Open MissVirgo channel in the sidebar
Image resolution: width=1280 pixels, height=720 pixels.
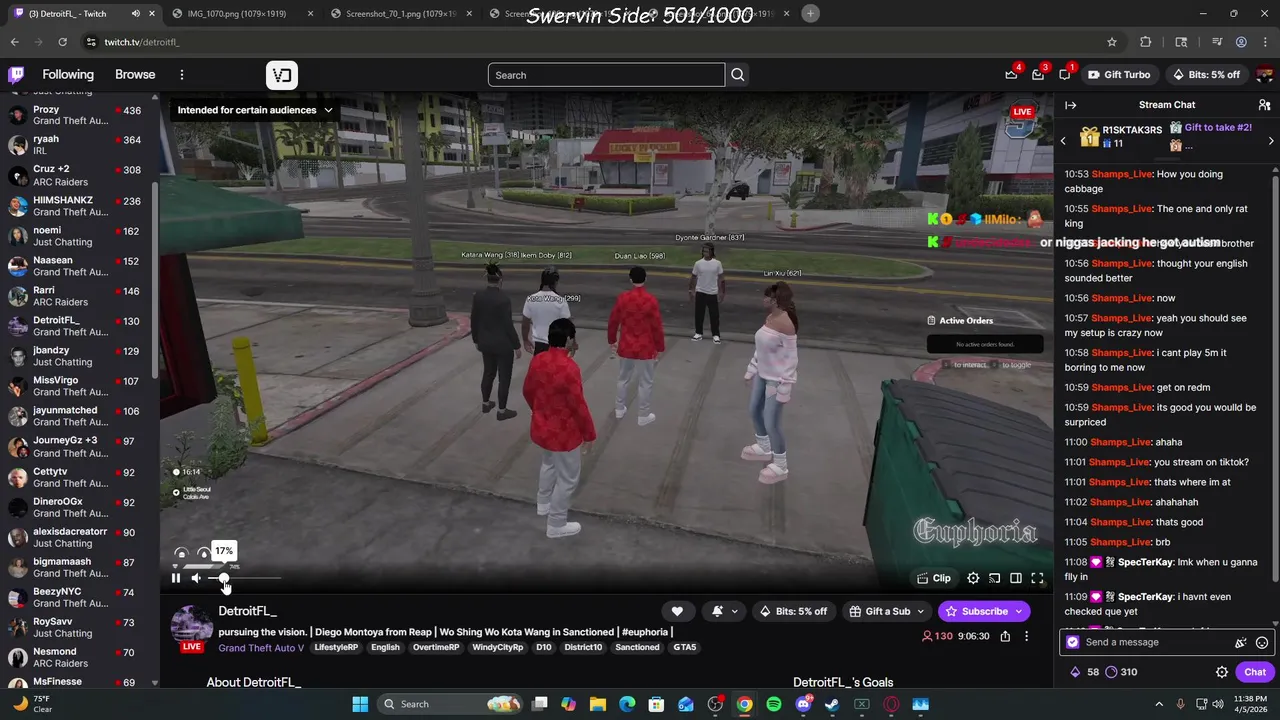click(76, 387)
